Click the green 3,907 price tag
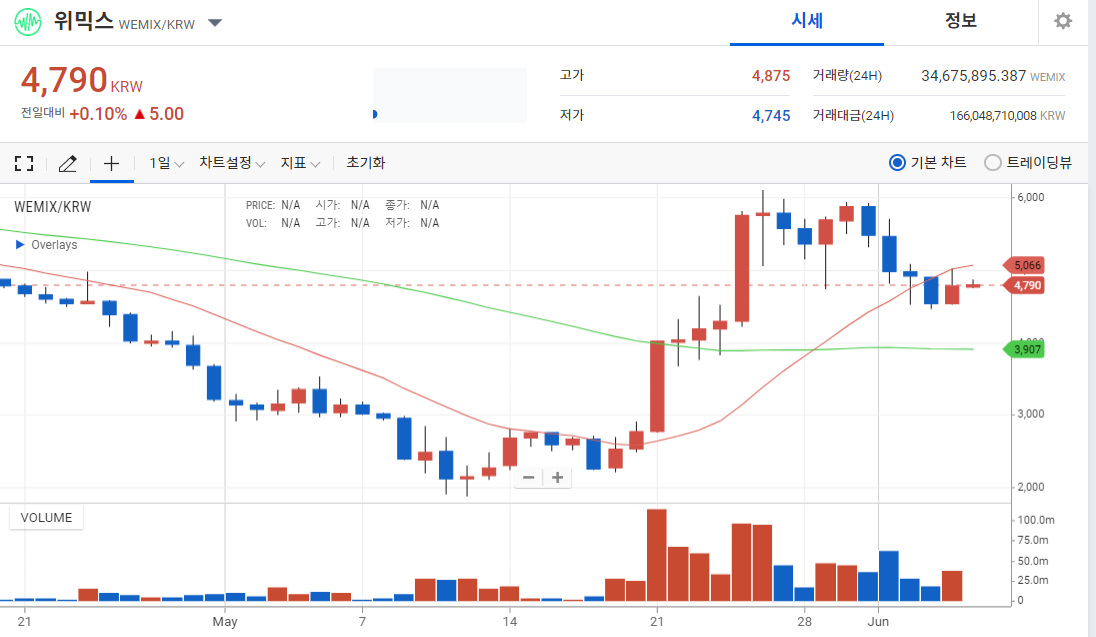1096x637 pixels. (x=1024, y=350)
